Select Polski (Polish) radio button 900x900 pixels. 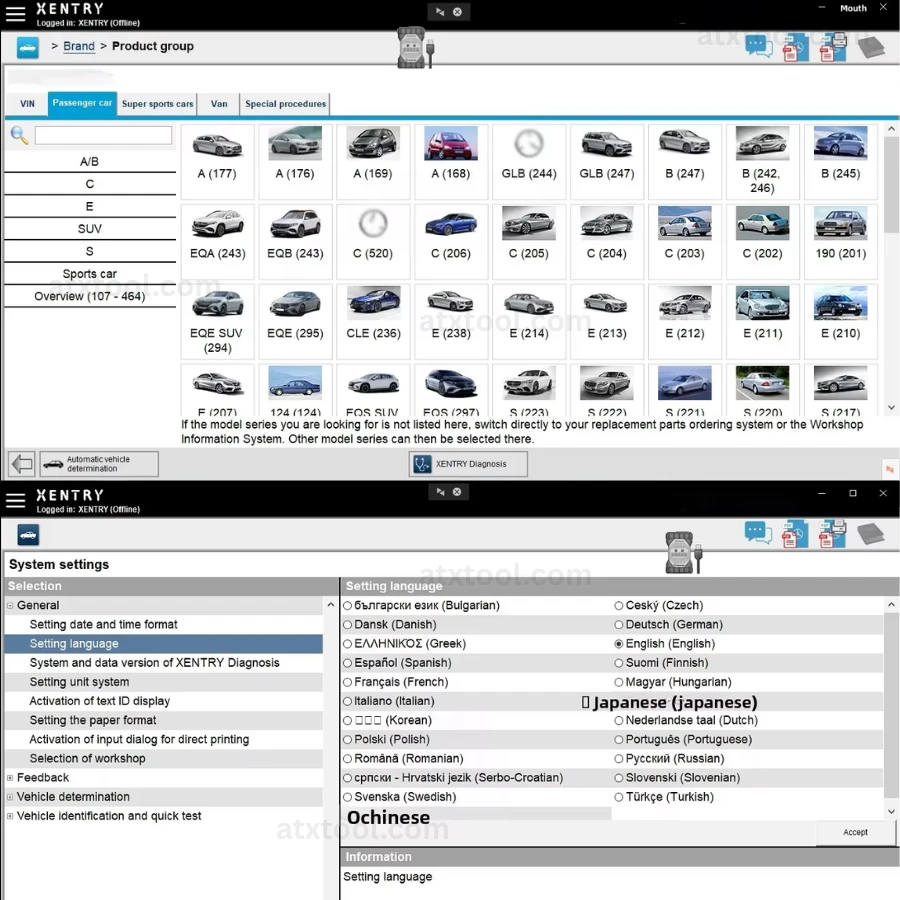click(347, 740)
